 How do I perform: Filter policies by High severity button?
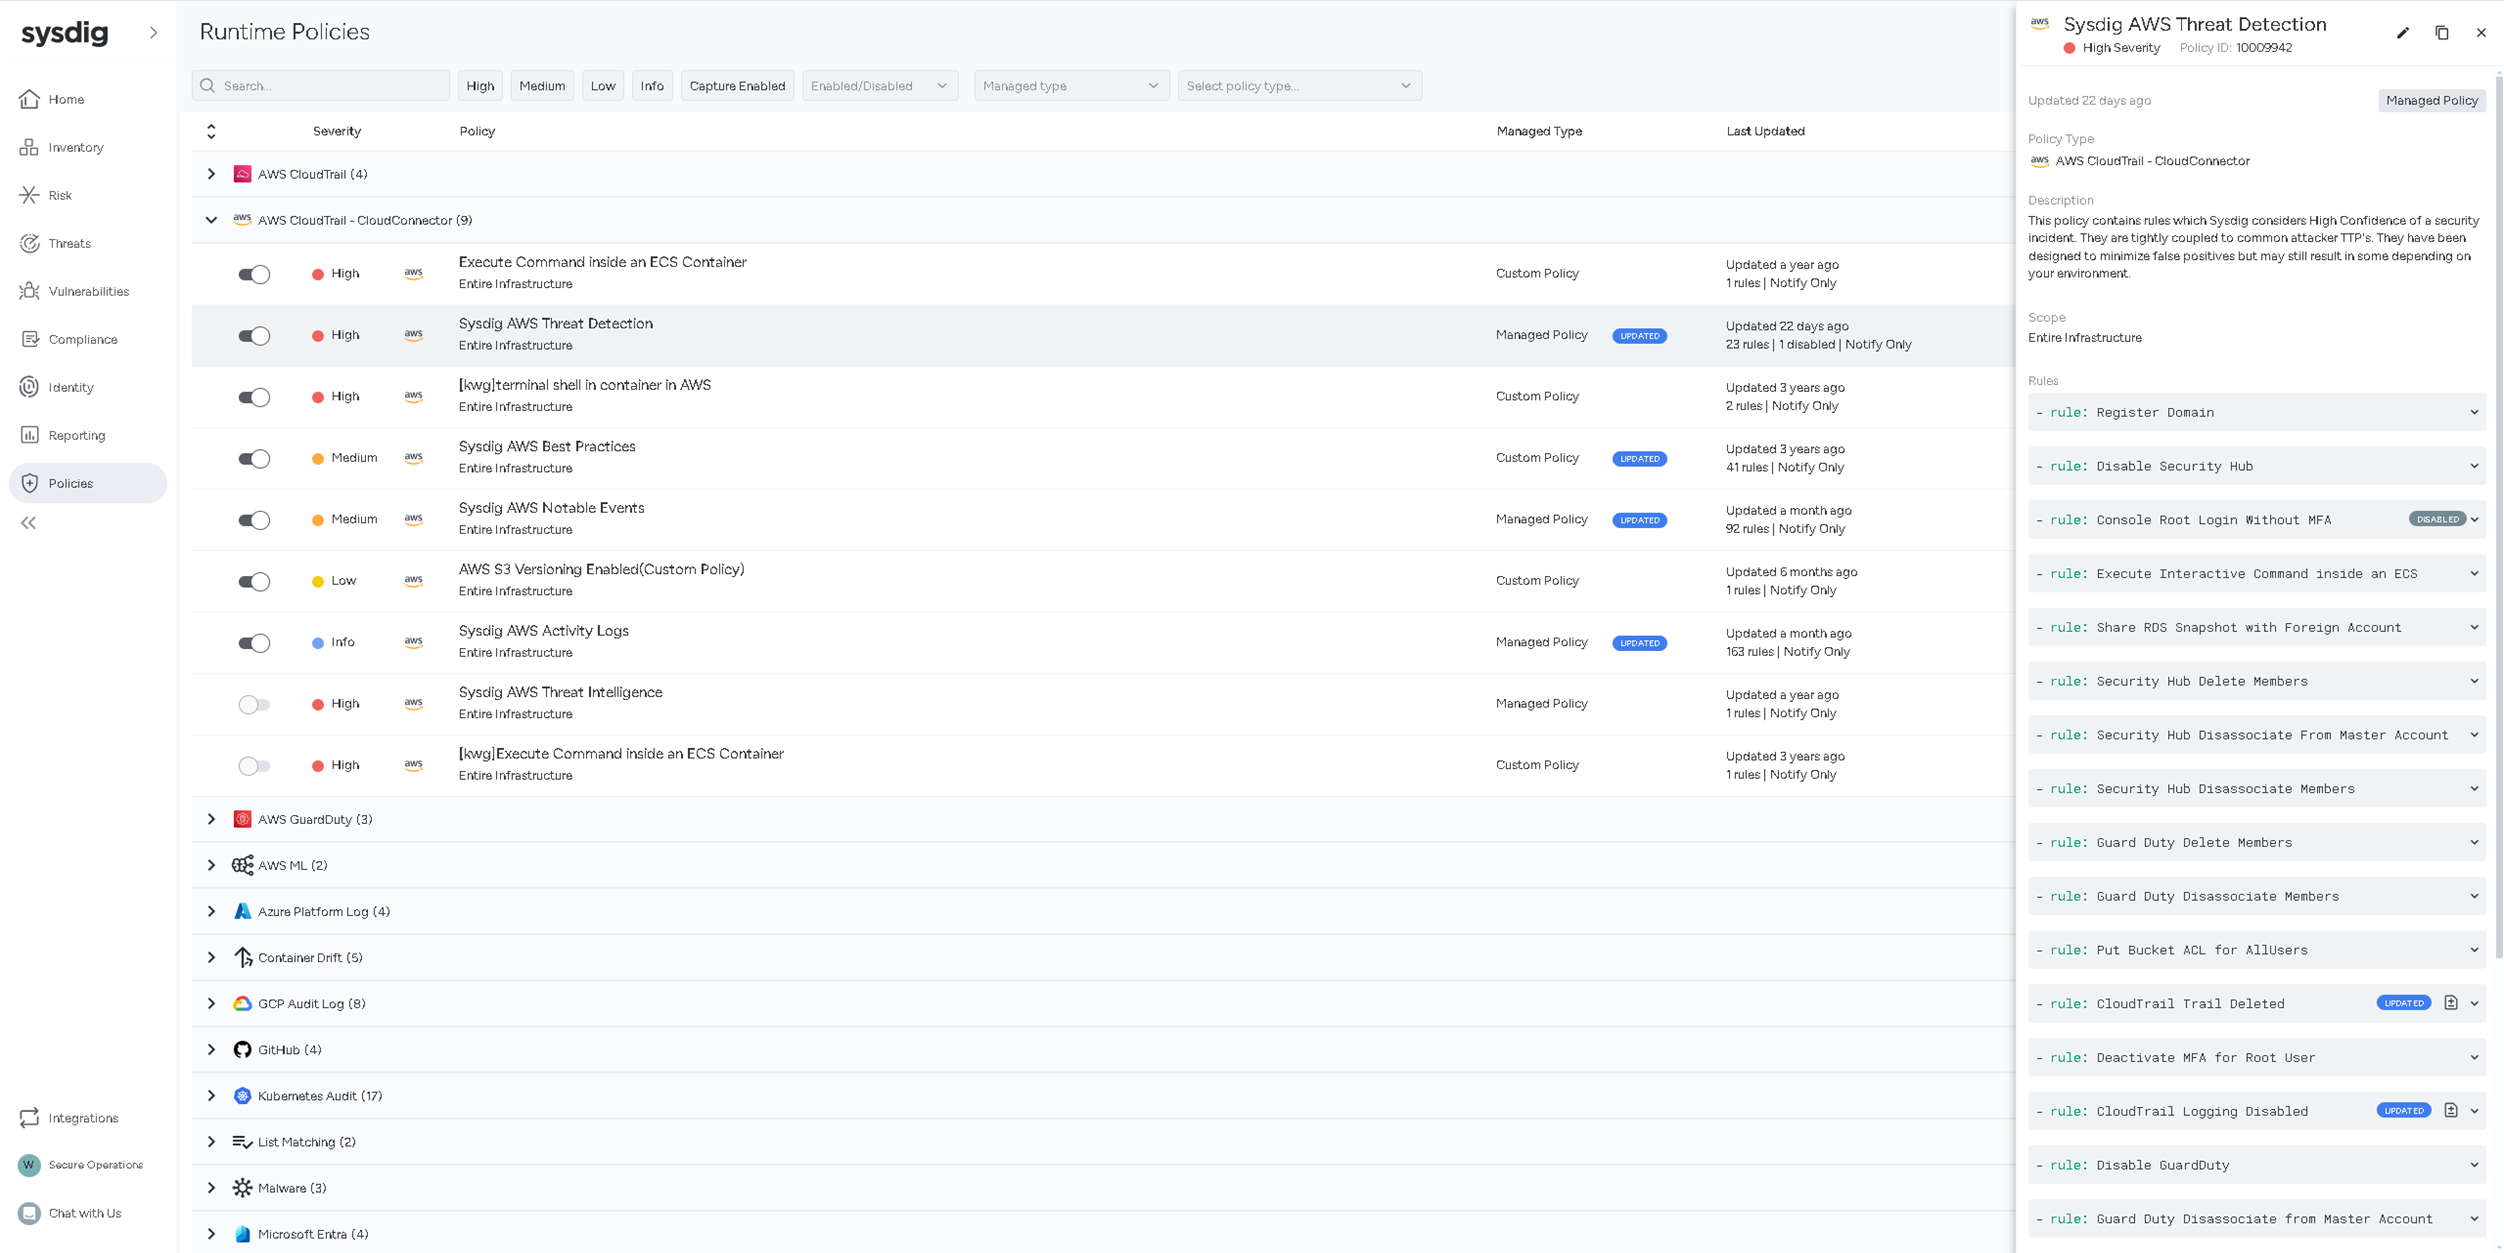[480, 86]
